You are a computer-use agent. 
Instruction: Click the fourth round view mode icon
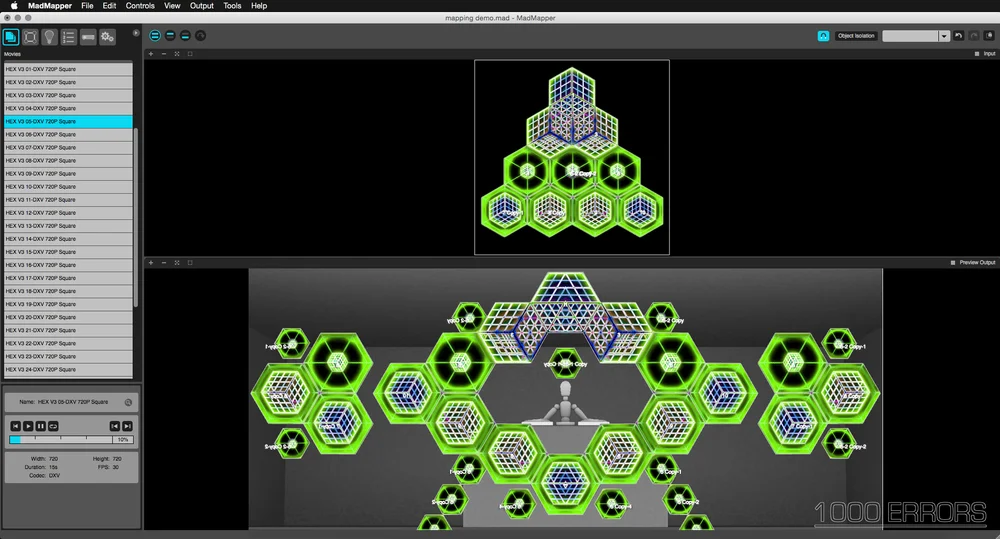(x=201, y=36)
